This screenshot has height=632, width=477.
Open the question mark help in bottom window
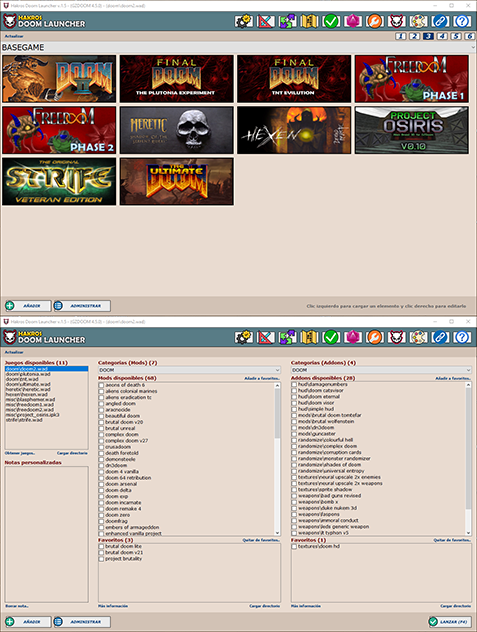coord(462,337)
